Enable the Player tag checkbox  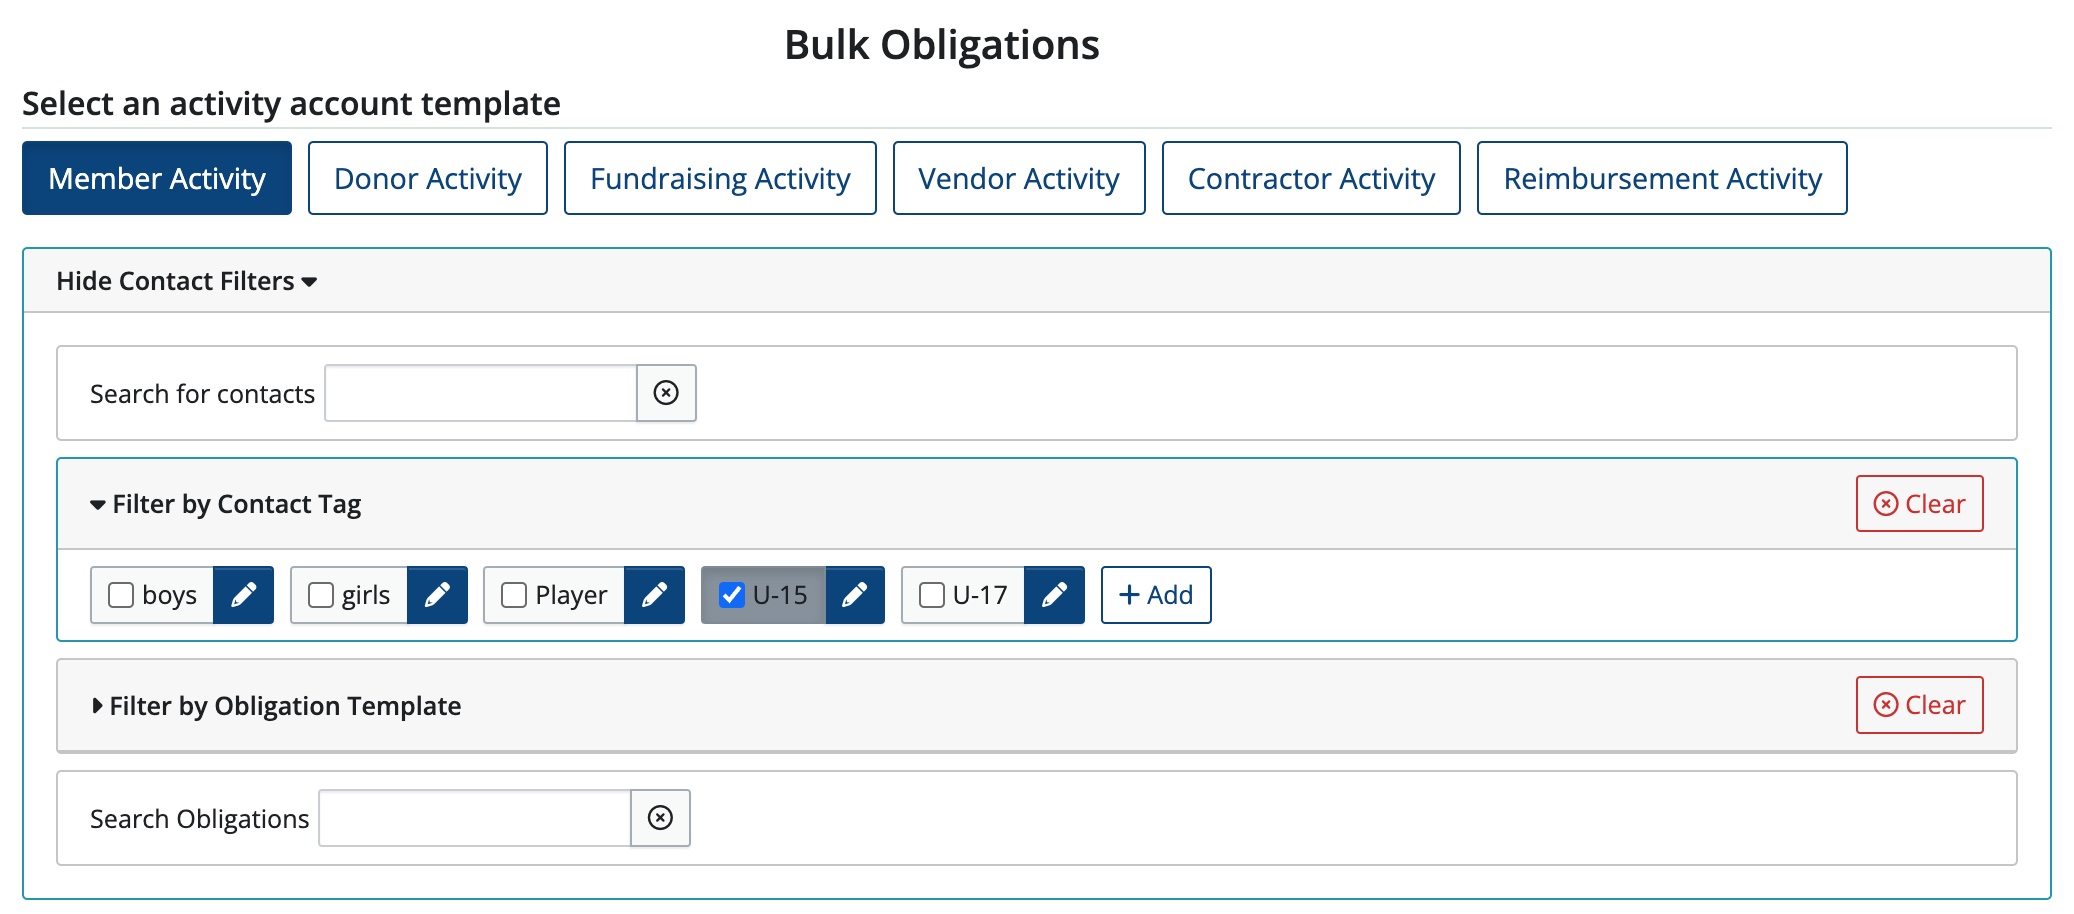coord(514,595)
